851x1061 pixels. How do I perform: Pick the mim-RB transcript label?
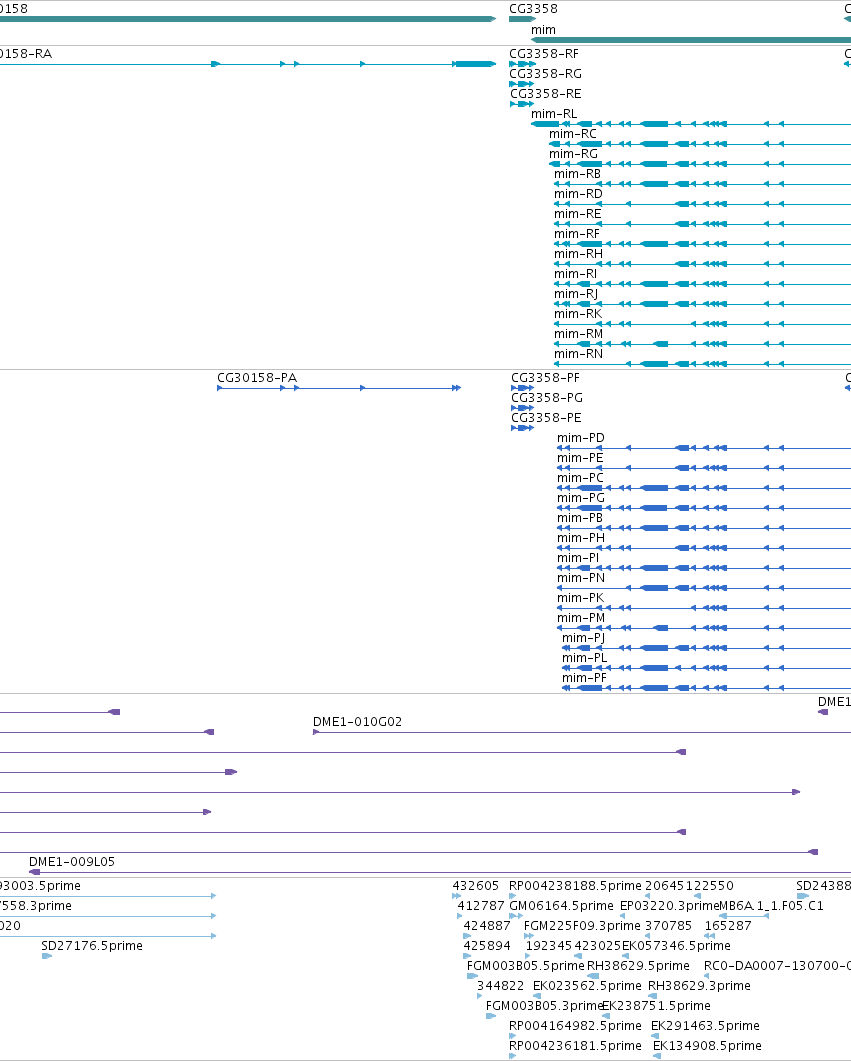pyautogui.click(x=577, y=174)
